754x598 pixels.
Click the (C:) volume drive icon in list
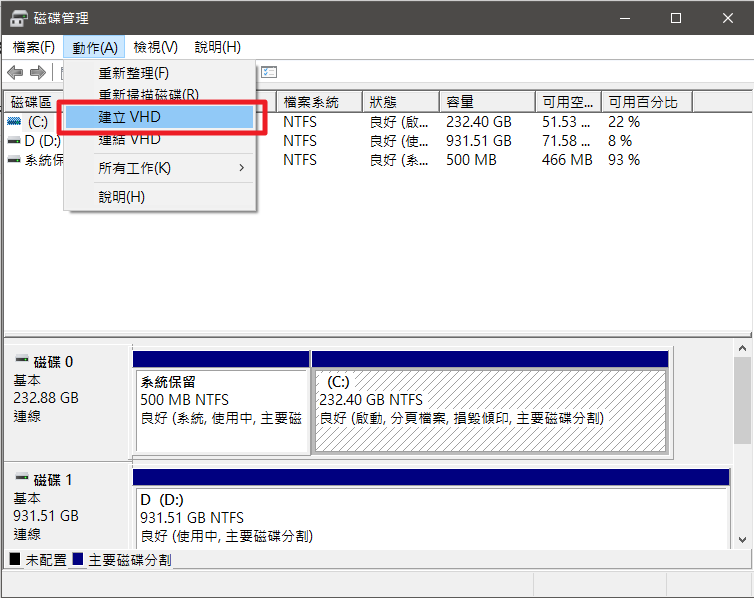tap(13, 122)
